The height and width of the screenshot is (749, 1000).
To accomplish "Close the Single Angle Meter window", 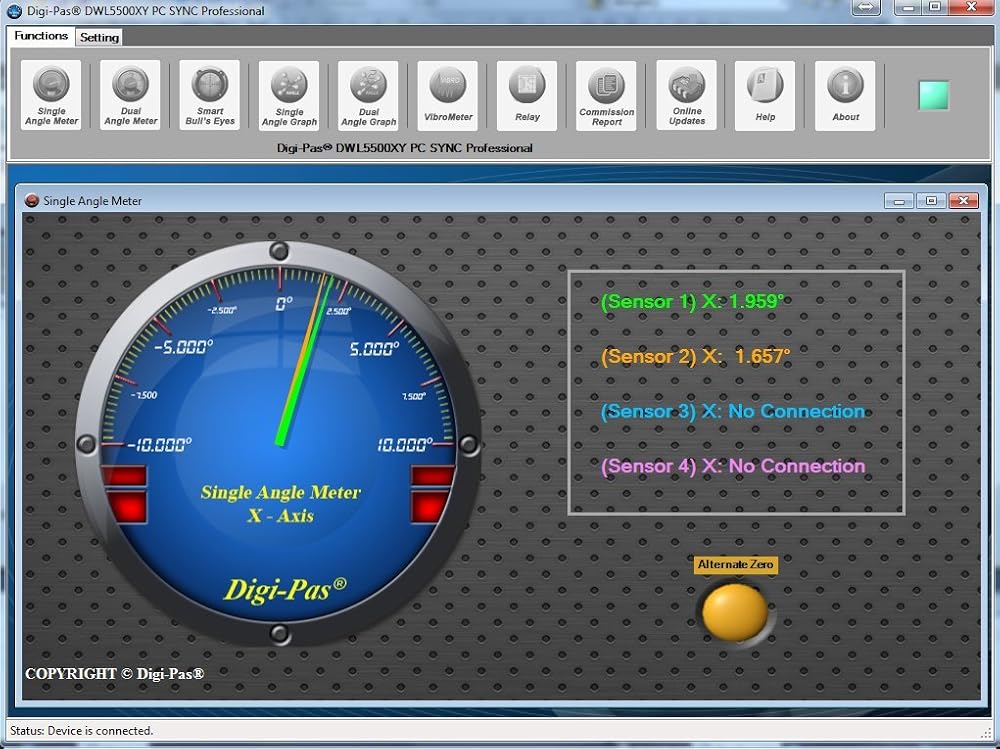I will click(964, 201).
